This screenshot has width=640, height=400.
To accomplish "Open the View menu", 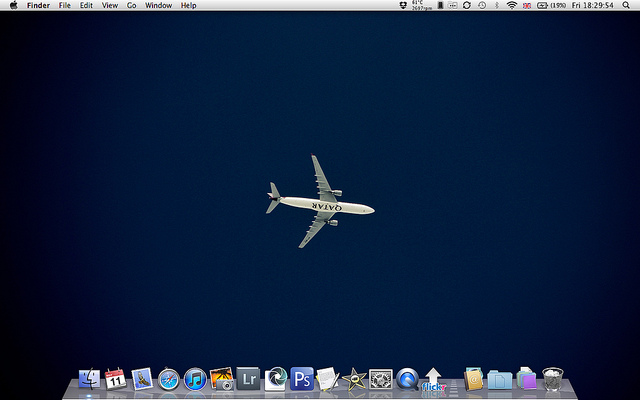I will pyautogui.click(x=110, y=5).
